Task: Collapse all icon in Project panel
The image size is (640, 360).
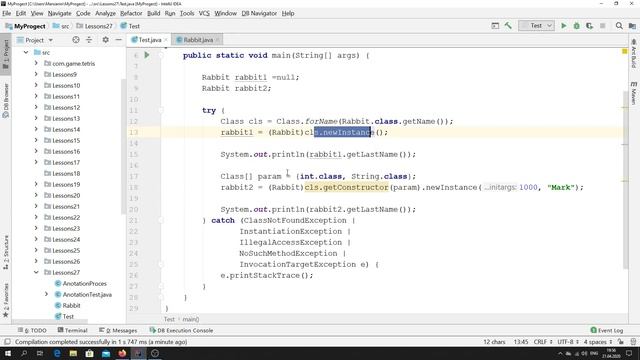Action: point(89,40)
